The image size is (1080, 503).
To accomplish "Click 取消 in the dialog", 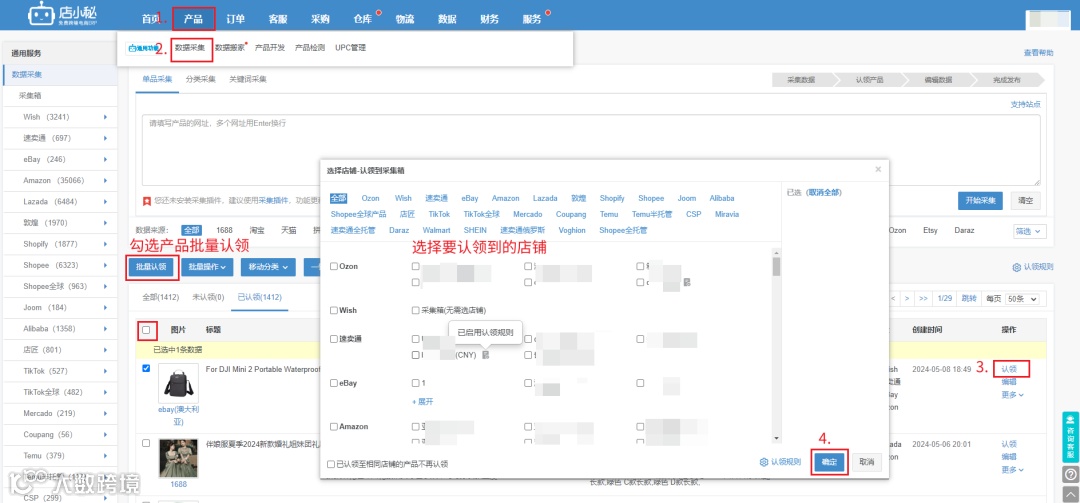I will 867,462.
